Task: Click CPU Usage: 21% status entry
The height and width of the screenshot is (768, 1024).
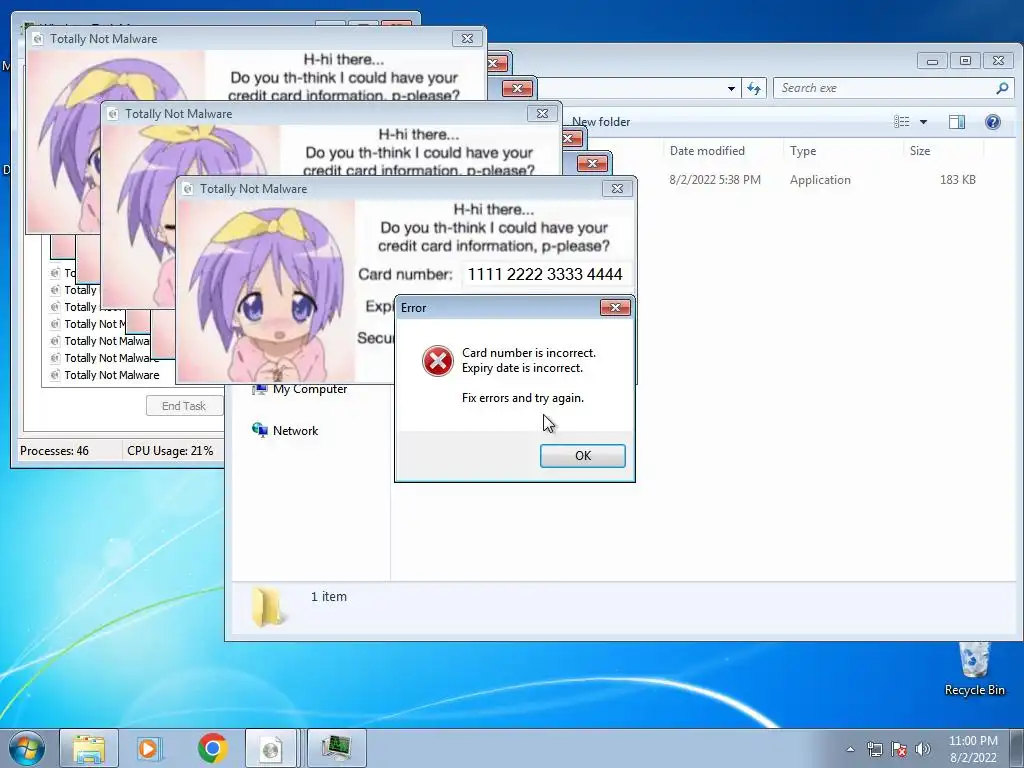Action: [x=170, y=451]
